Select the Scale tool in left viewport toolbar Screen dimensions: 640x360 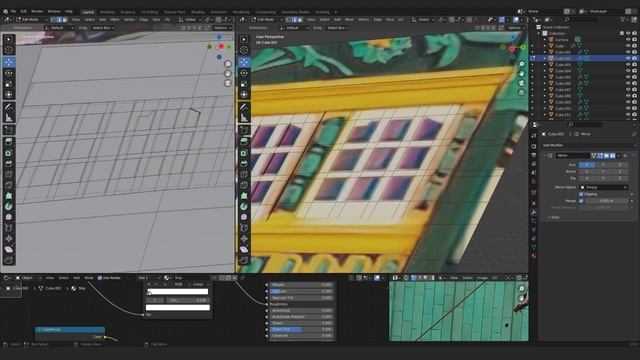tap(9, 84)
